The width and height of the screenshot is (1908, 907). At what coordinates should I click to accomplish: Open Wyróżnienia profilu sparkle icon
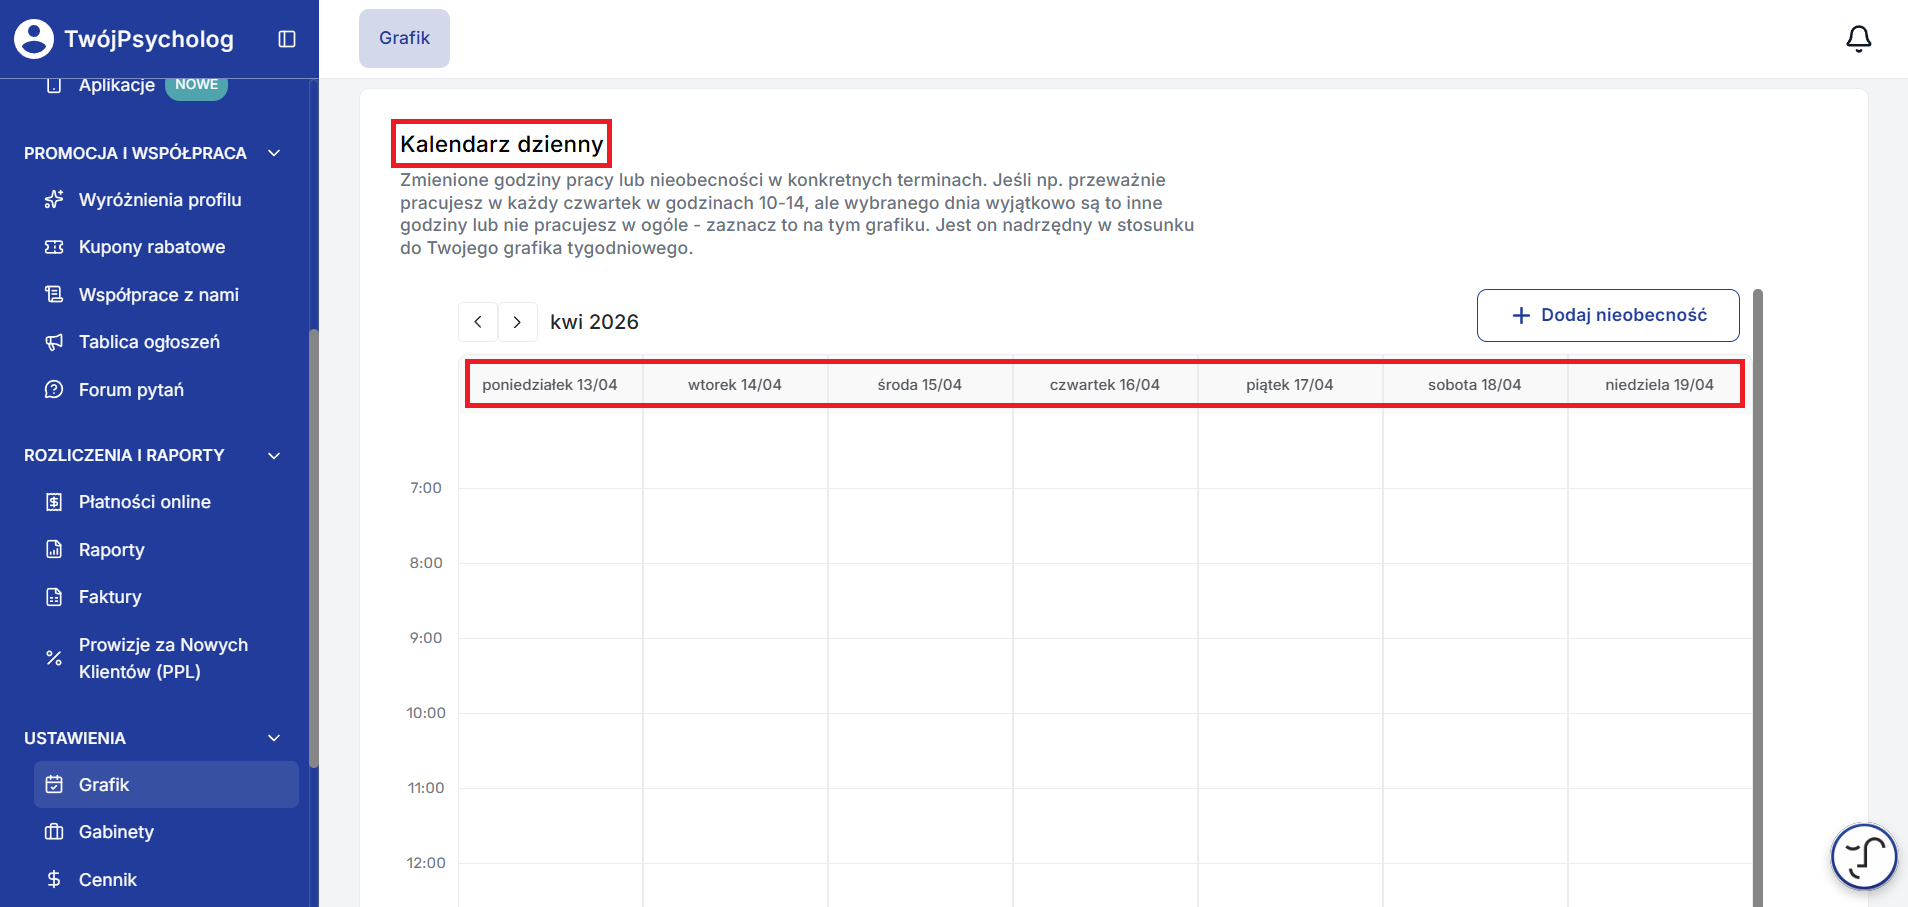pyautogui.click(x=54, y=200)
